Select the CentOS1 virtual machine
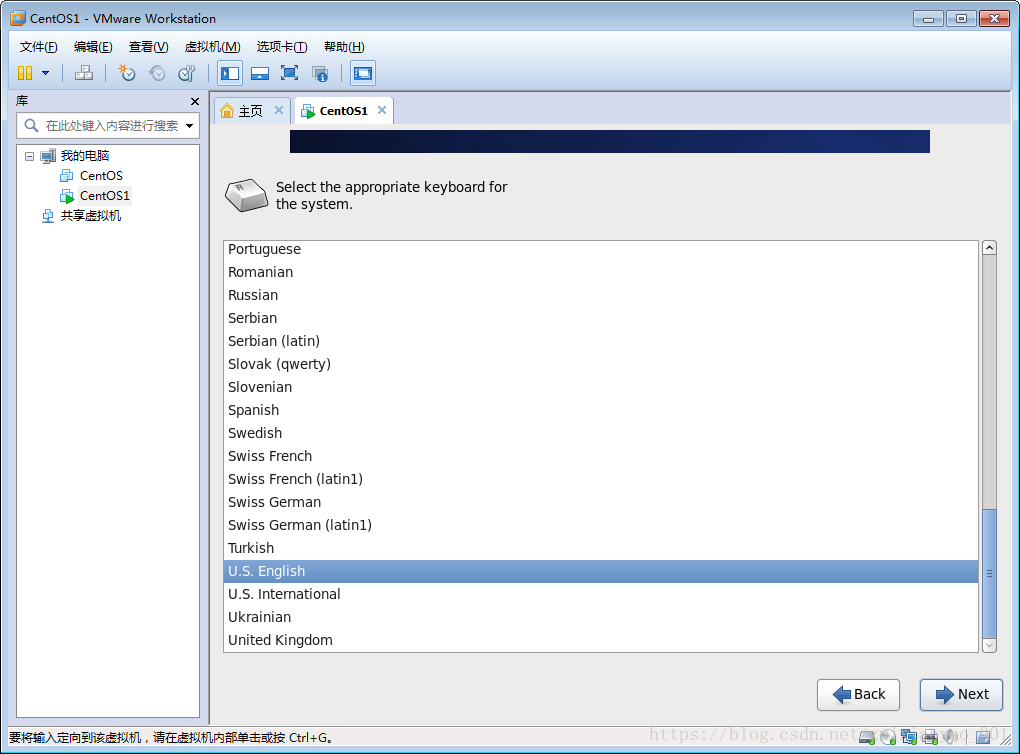Screen dimensions: 1020x754 pyautogui.click(x=105, y=196)
